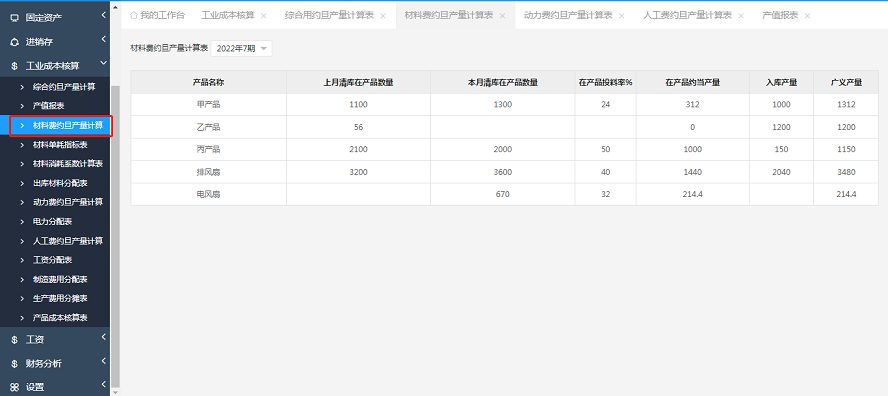Switch to 产值报表 tab
This screenshot has width=888, height=396.
(x=780, y=15)
